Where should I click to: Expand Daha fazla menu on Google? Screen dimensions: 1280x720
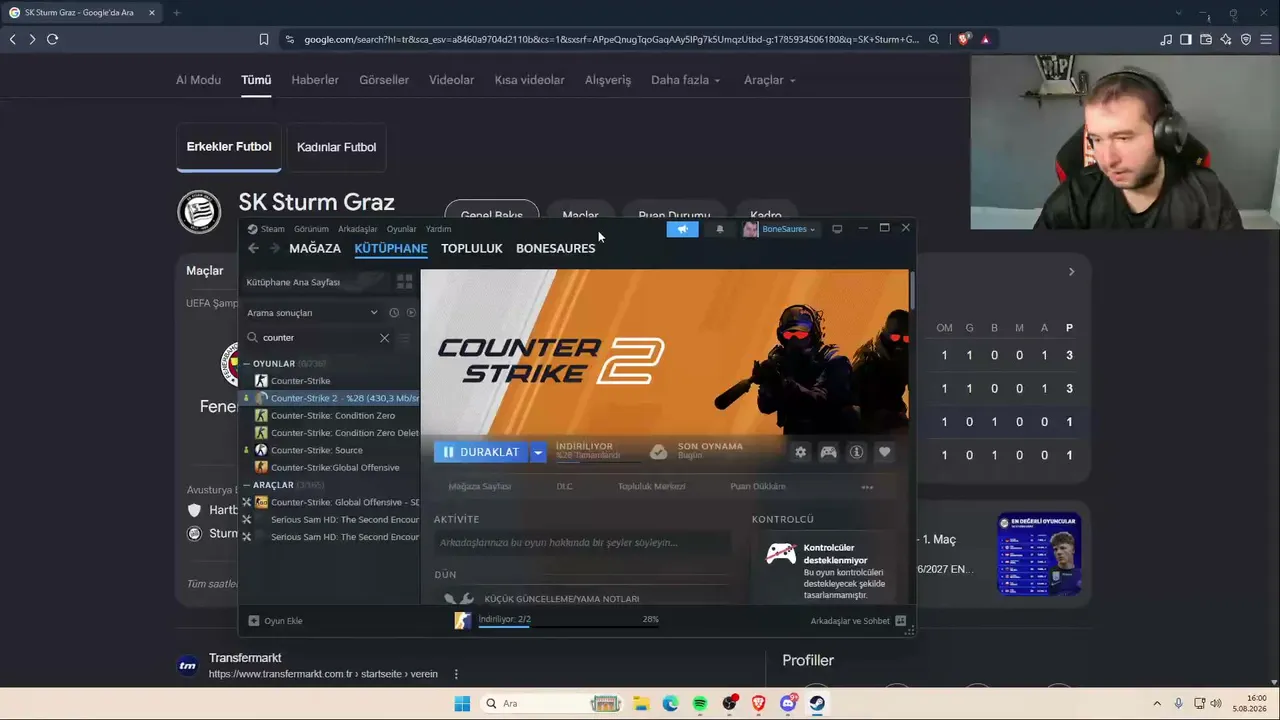[685, 80]
